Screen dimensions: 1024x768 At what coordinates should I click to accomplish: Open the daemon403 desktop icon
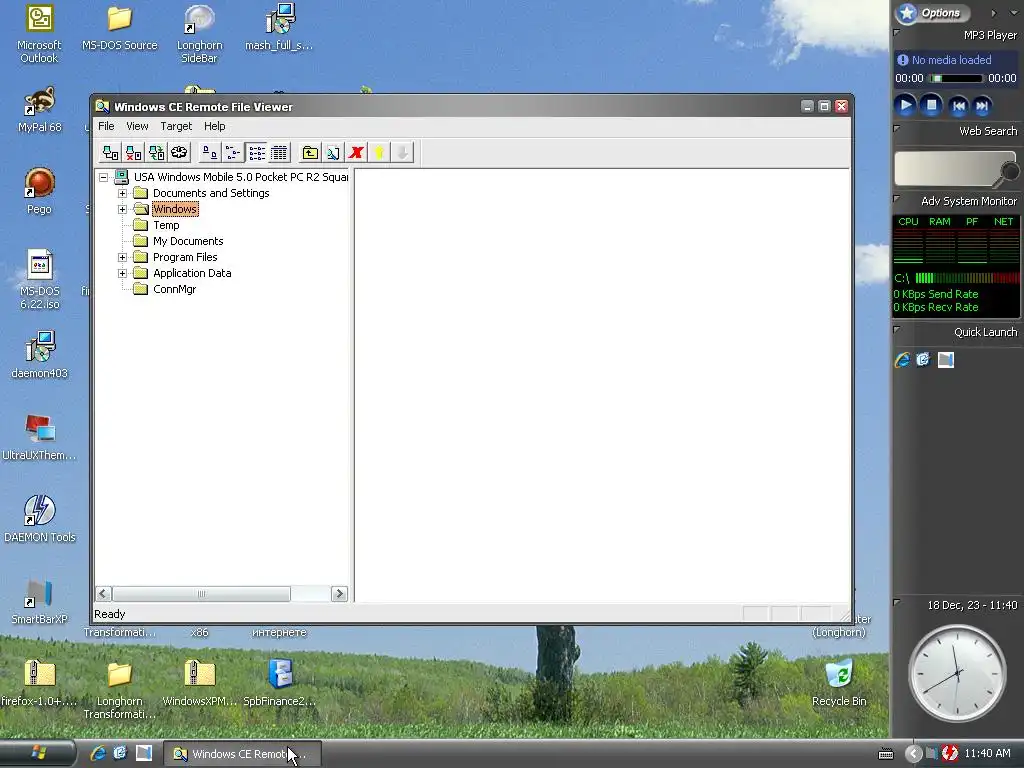point(39,355)
